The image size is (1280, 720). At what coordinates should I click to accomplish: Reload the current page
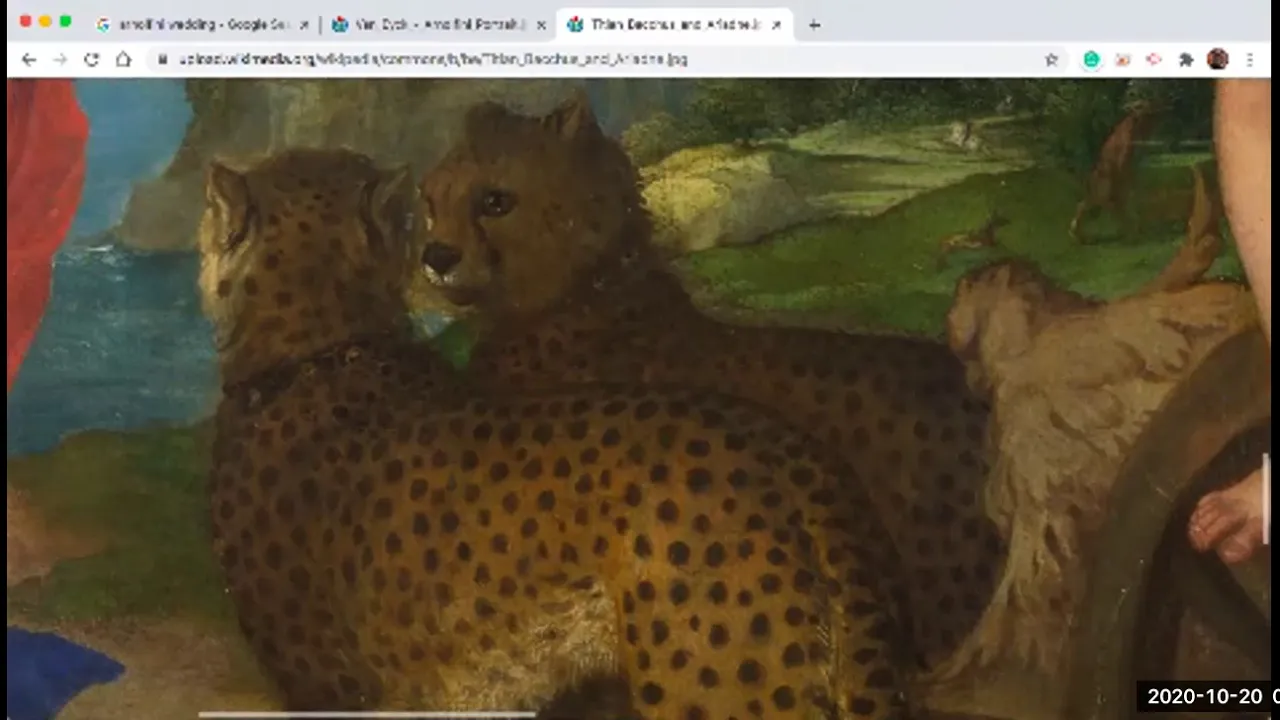(91, 60)
